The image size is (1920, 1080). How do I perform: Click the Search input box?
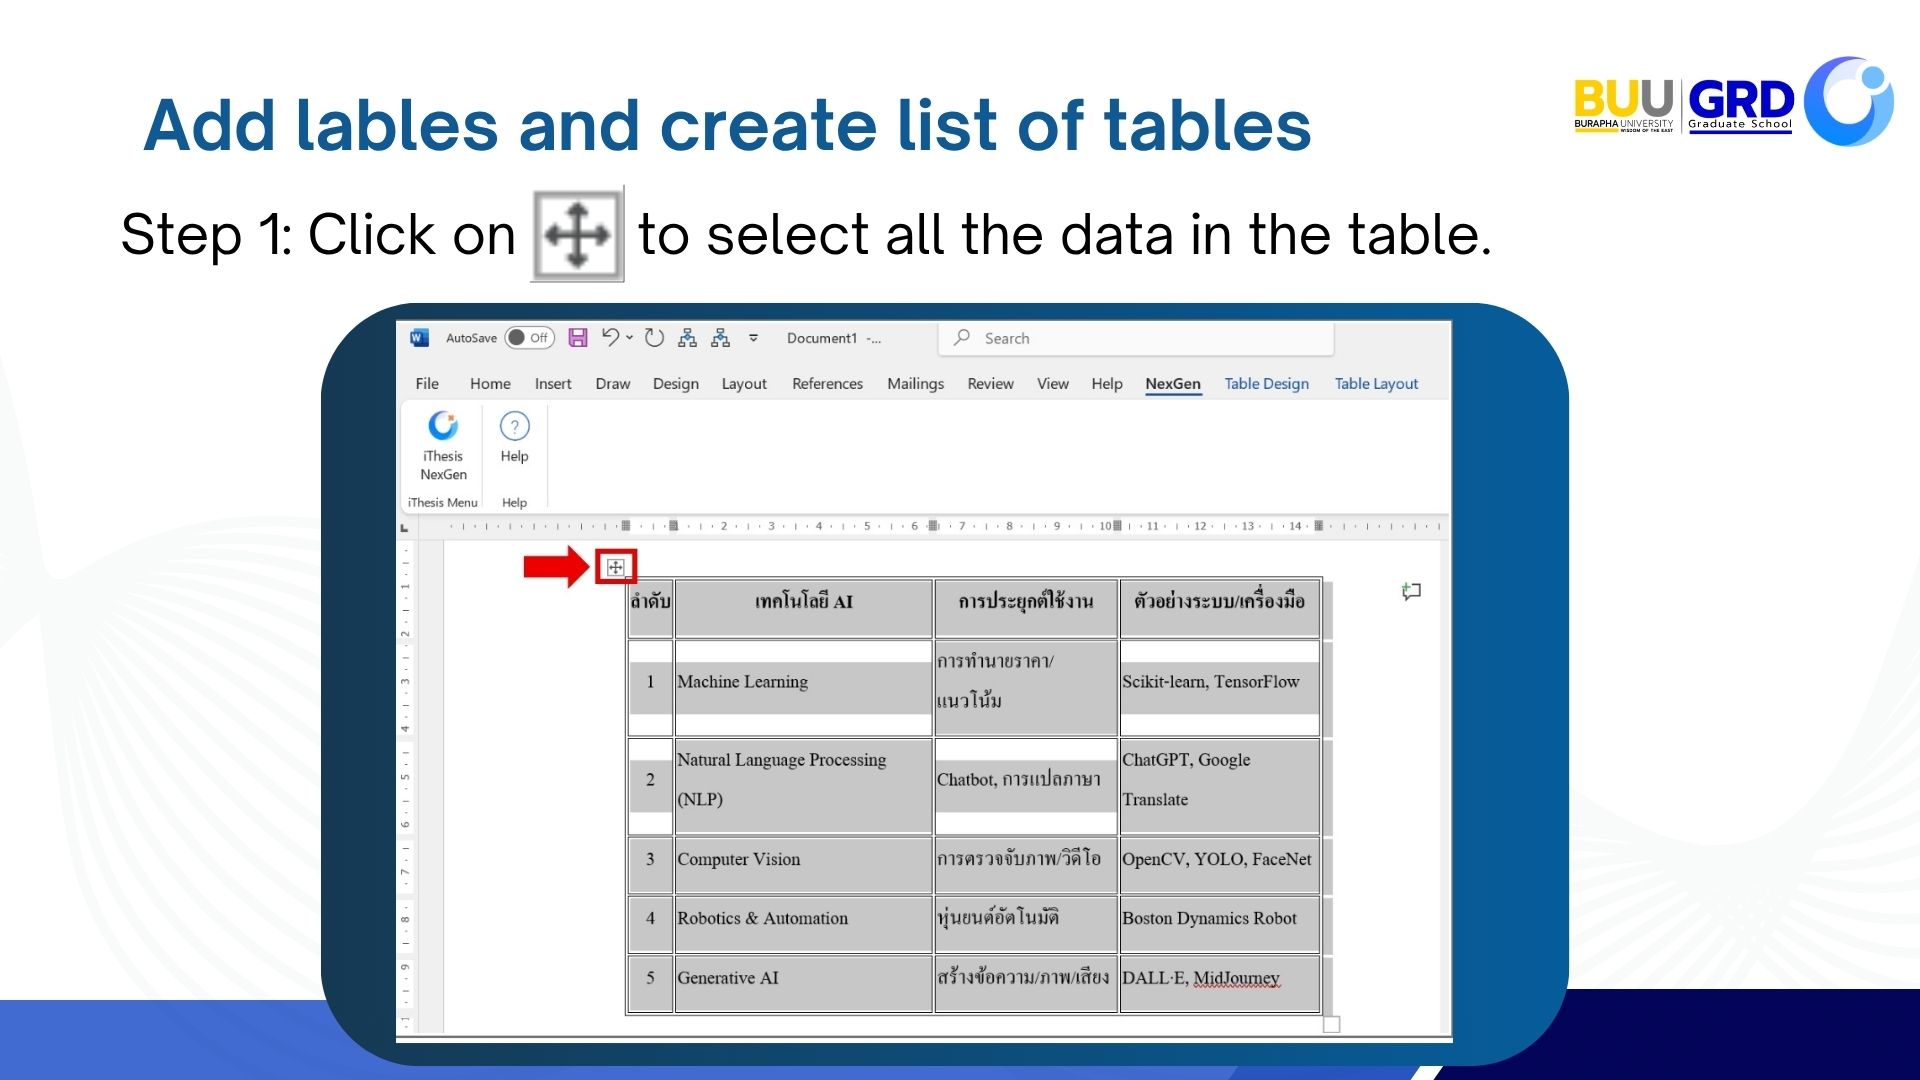[1136, 339]
